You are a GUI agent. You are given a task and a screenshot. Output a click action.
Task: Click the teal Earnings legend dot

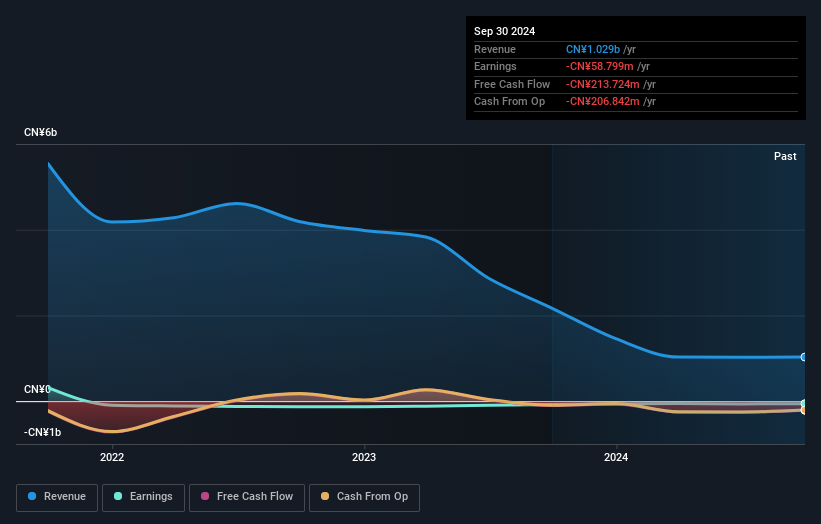[x=118, y=496]
